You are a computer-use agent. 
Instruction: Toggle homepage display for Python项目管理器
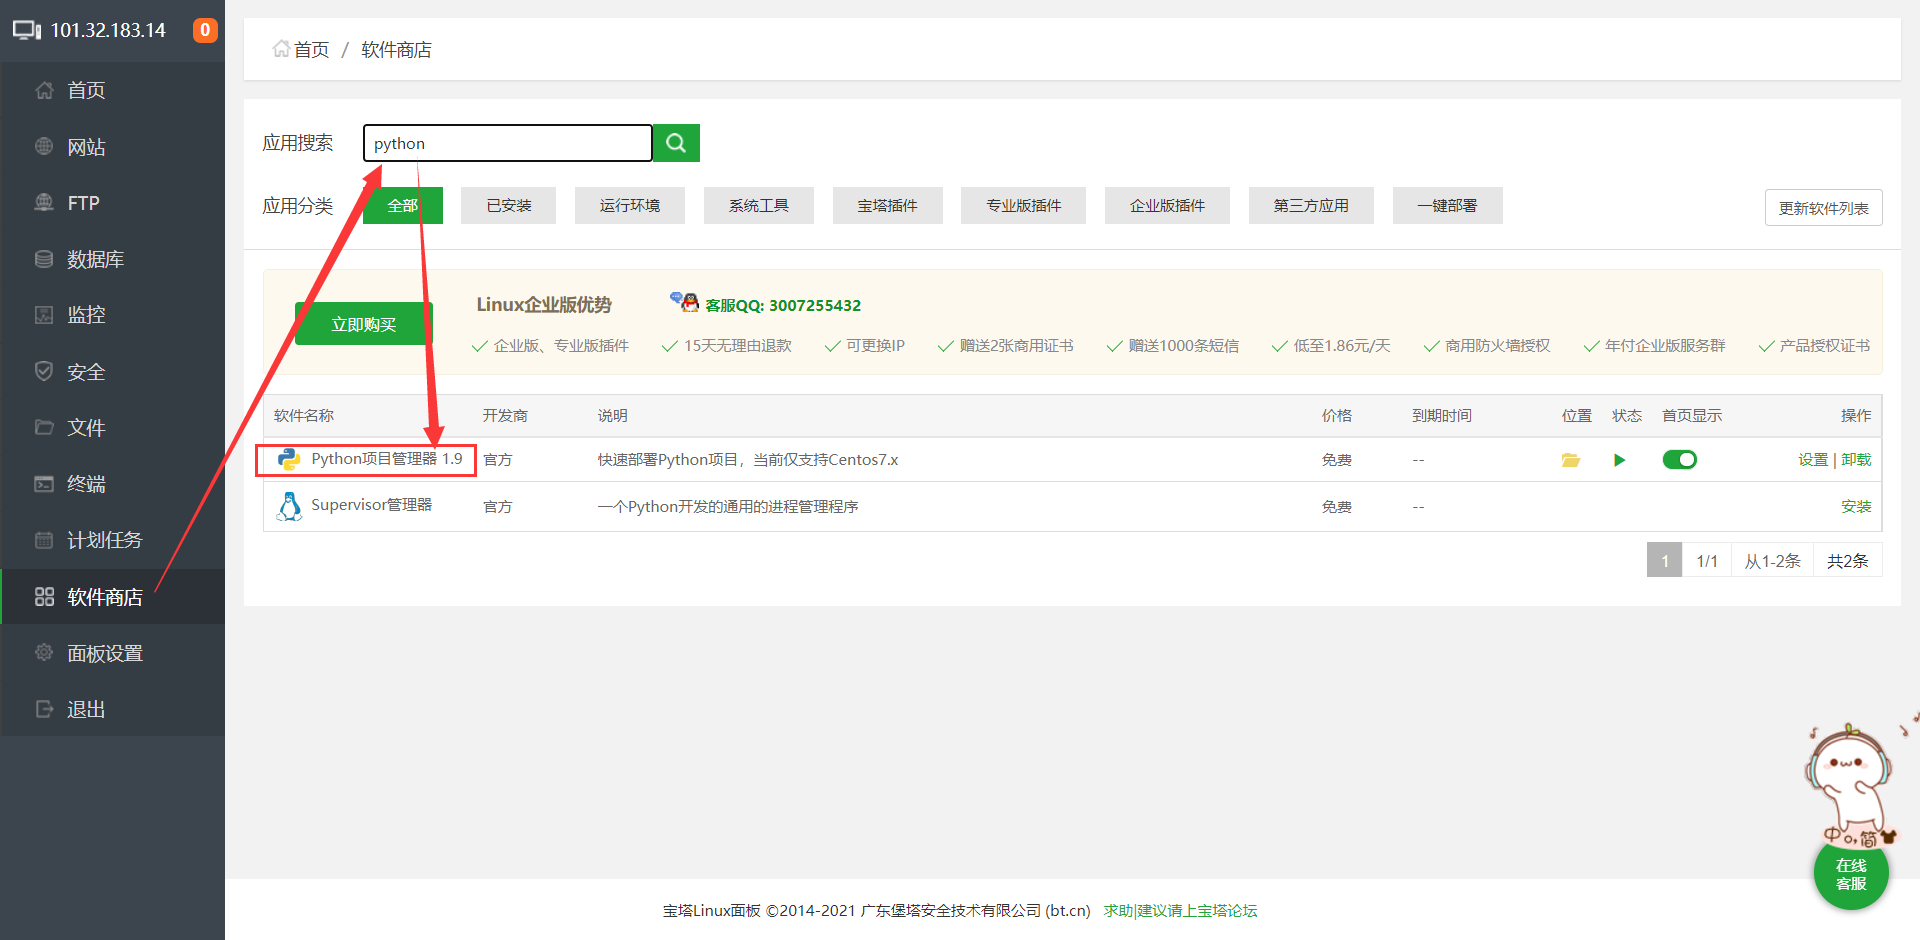[1680, 460]
